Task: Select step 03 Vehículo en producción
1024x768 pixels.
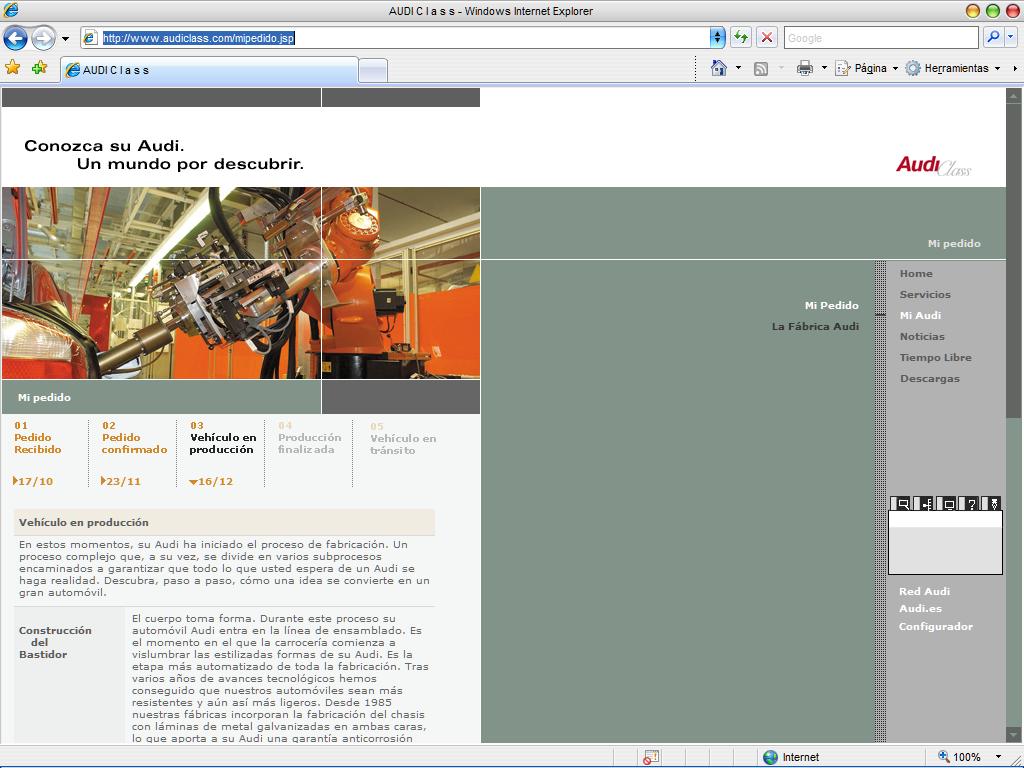Action: pos(223,438)
